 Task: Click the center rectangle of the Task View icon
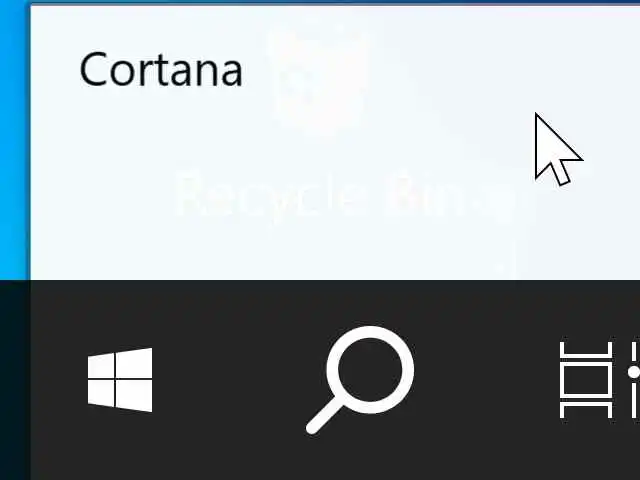[x=586, y=380]
